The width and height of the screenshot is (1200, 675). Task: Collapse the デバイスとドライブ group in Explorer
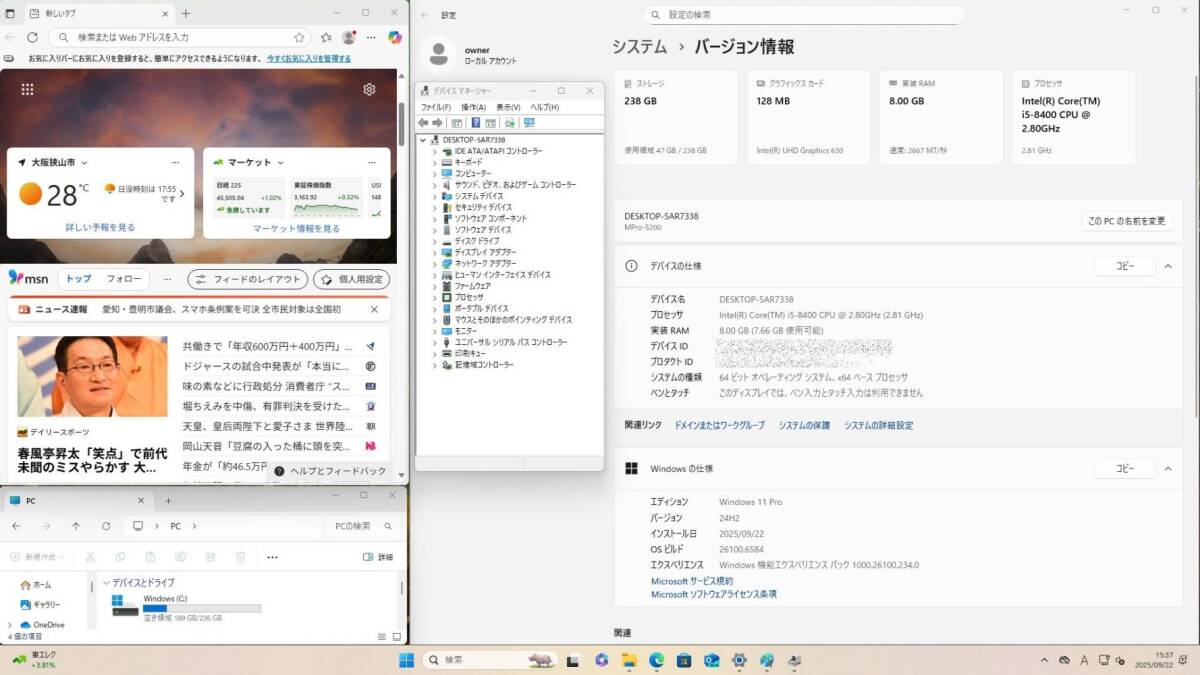click(x=106, y=582)
